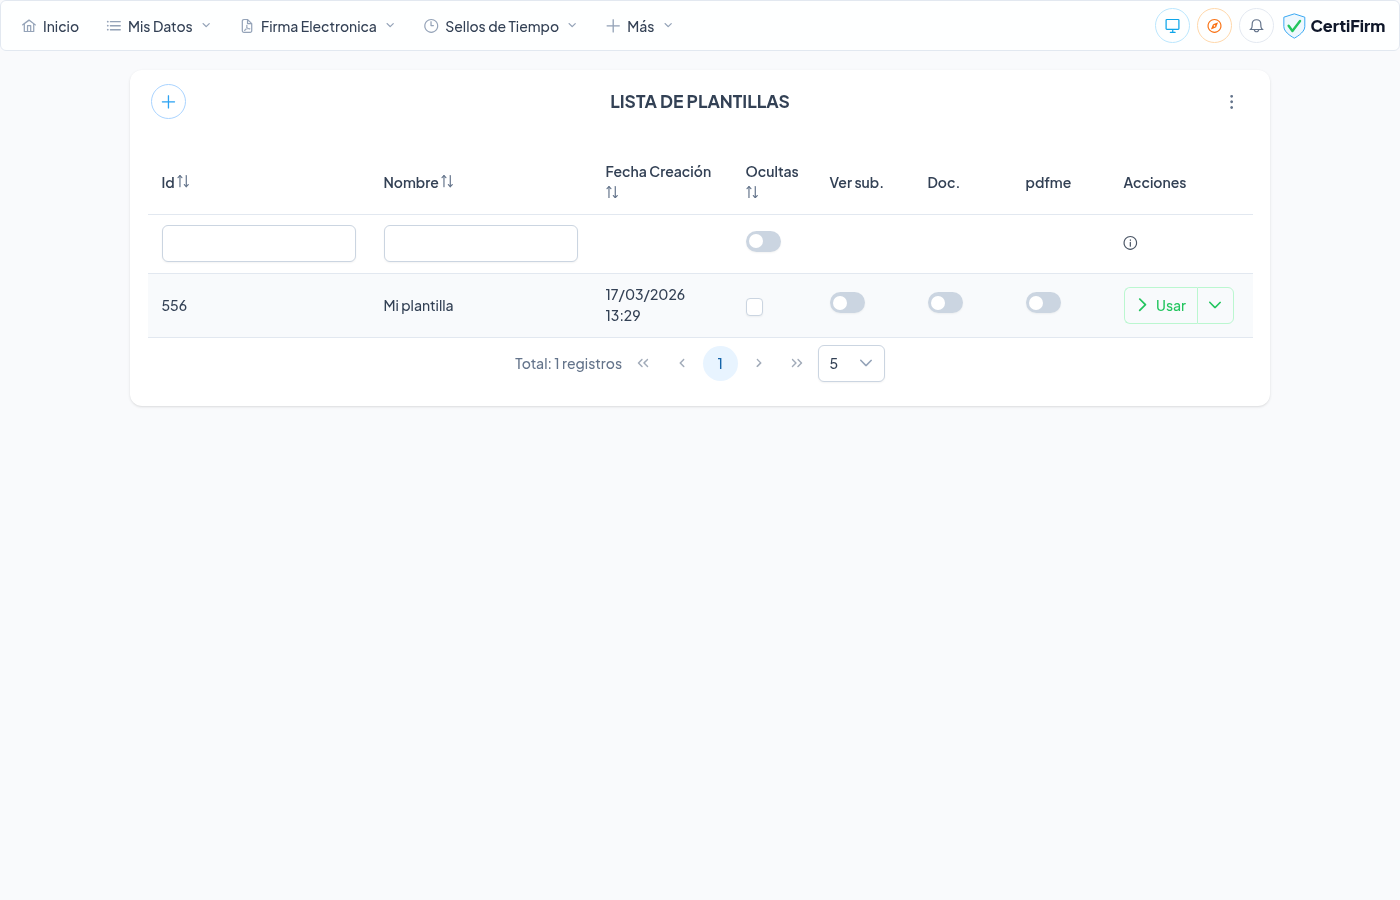The height and width of the screenshot is (900, 1400).
Task: Sort the table by Id column
Action: pyautogui.click(x=183, y=182)
